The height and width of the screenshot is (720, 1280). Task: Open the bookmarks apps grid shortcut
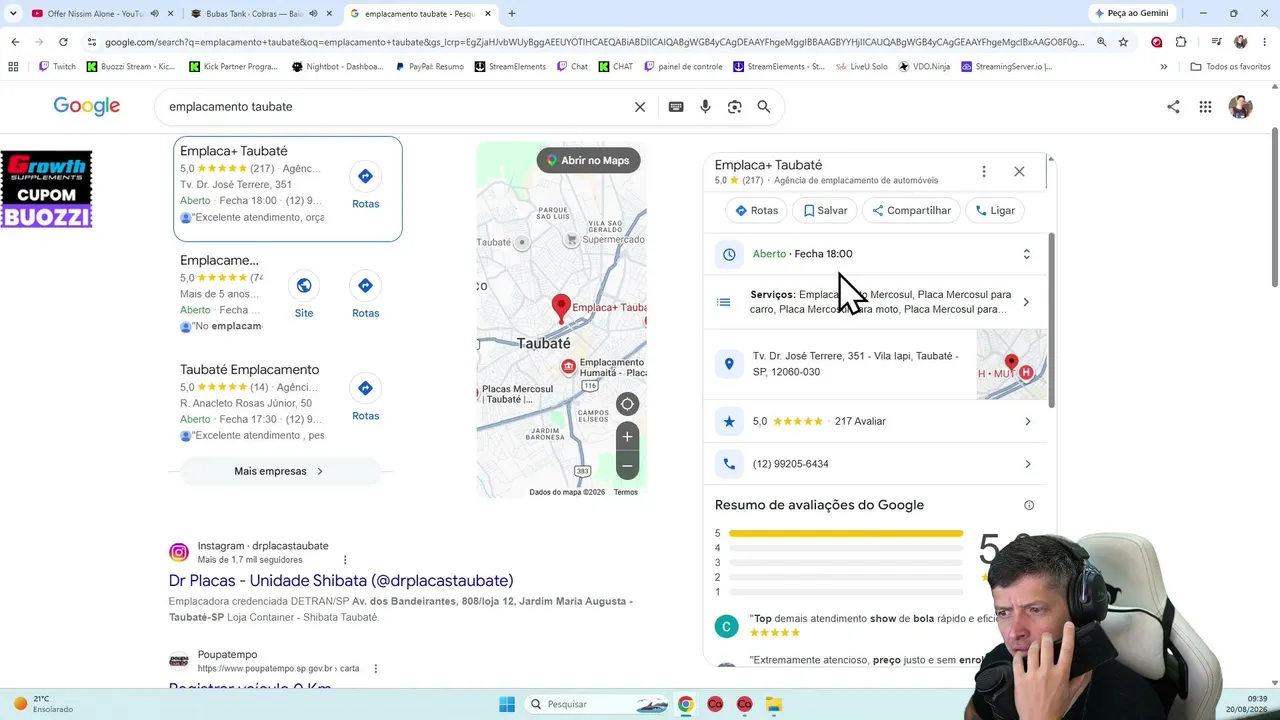[x=13, y=67]
